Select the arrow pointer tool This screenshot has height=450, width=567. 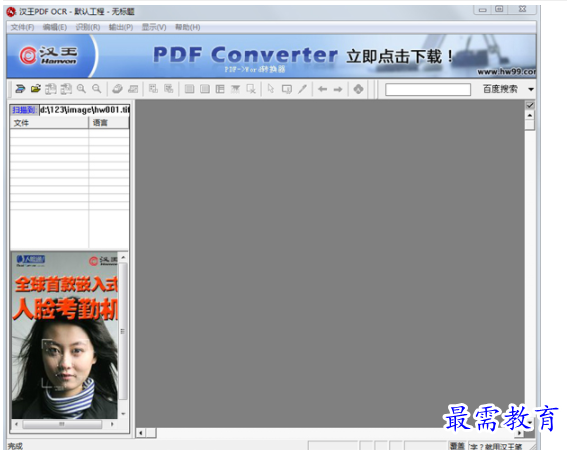[270, 89]
